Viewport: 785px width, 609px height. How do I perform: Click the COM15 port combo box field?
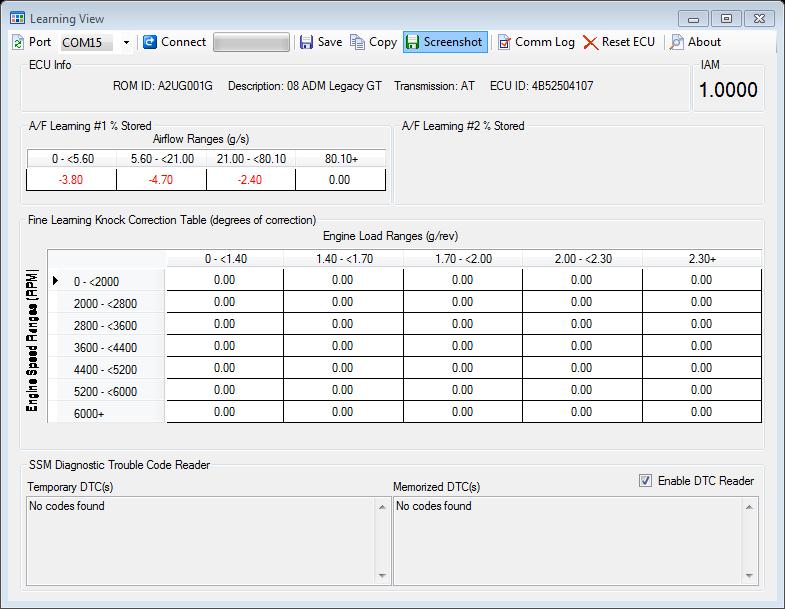click(87, 42)
